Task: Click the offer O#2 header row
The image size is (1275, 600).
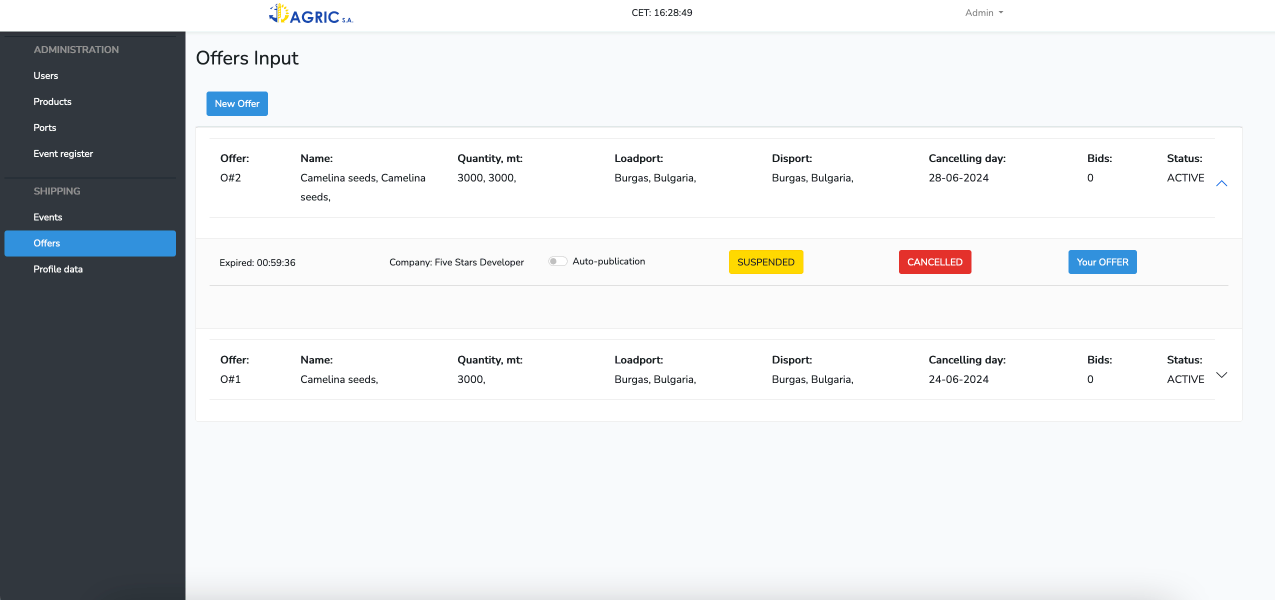Action: pos(700,178)
